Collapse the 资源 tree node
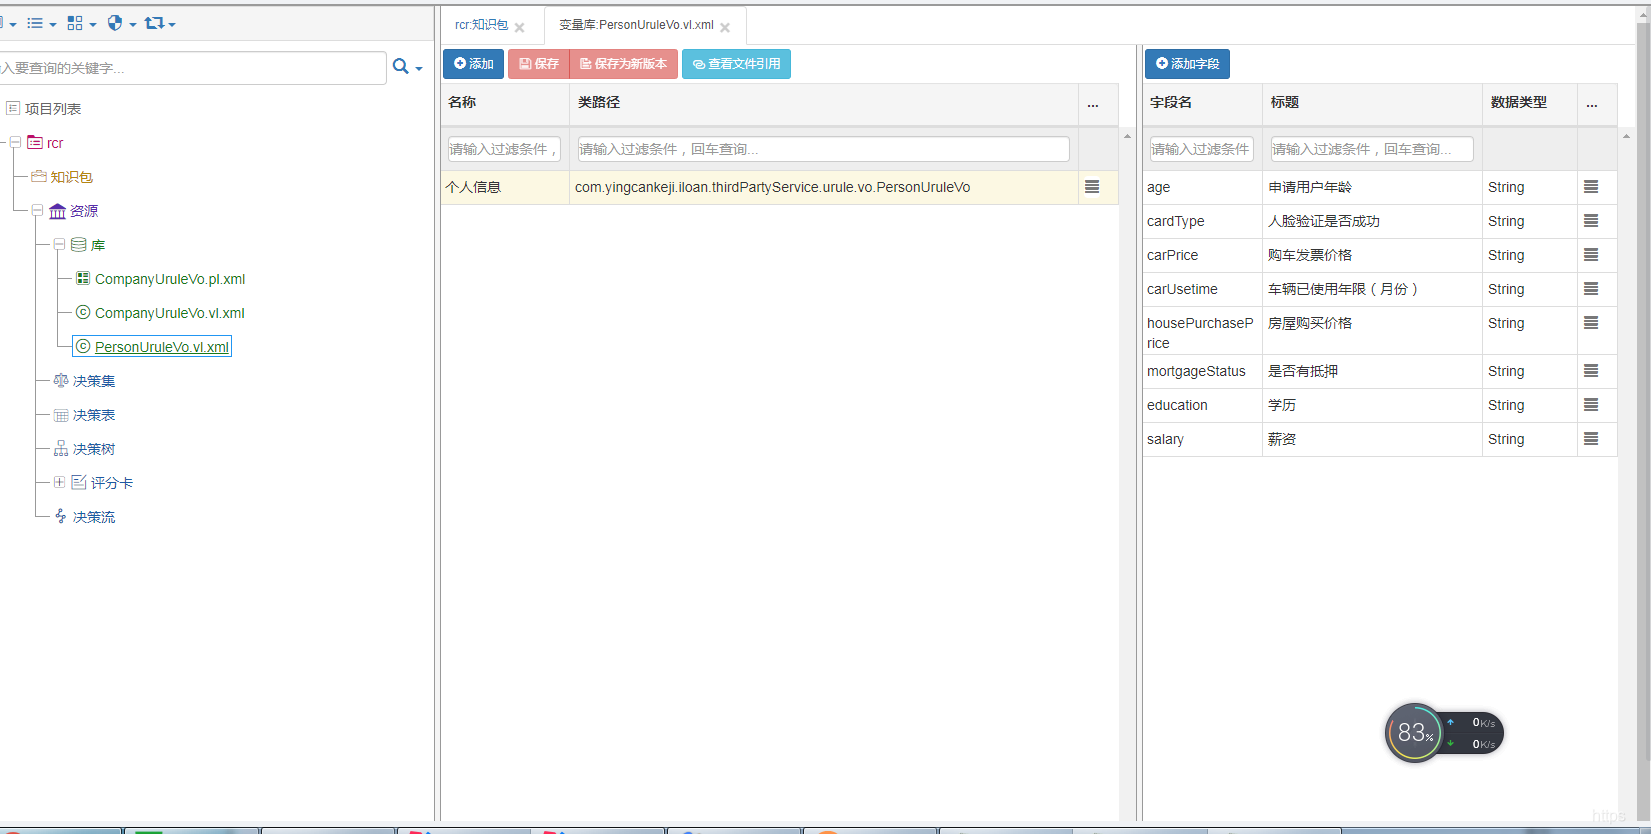The width and height of the screenshot is (1651, 834). tap(37, 211)
